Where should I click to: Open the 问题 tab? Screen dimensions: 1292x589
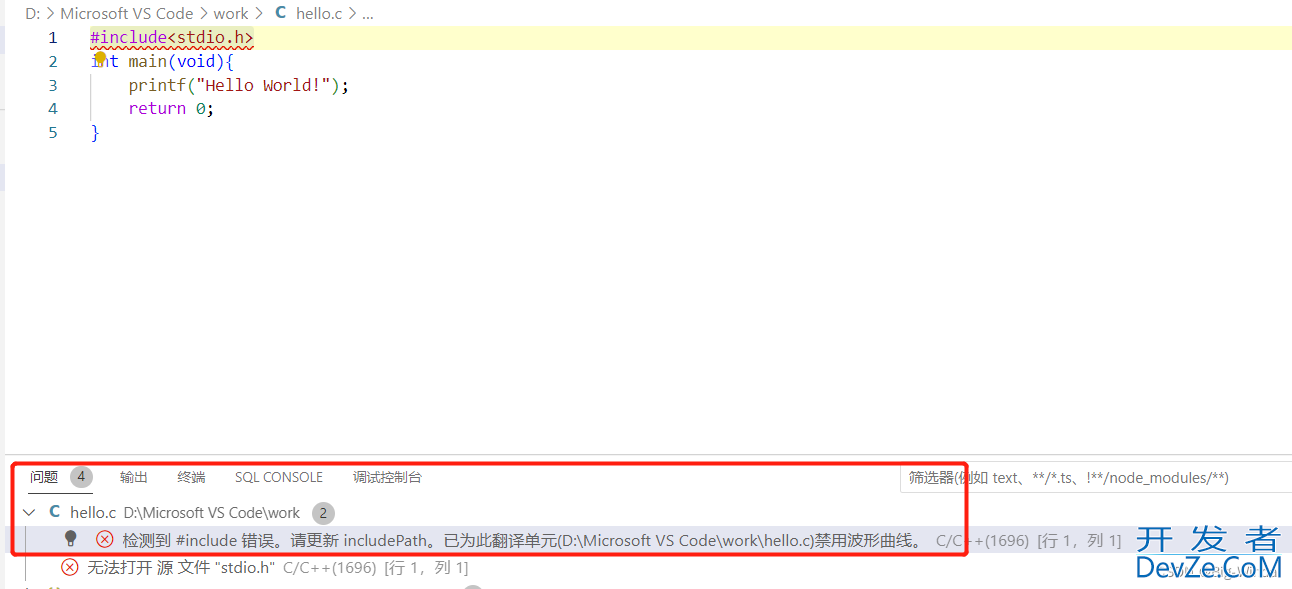point(44,477)
